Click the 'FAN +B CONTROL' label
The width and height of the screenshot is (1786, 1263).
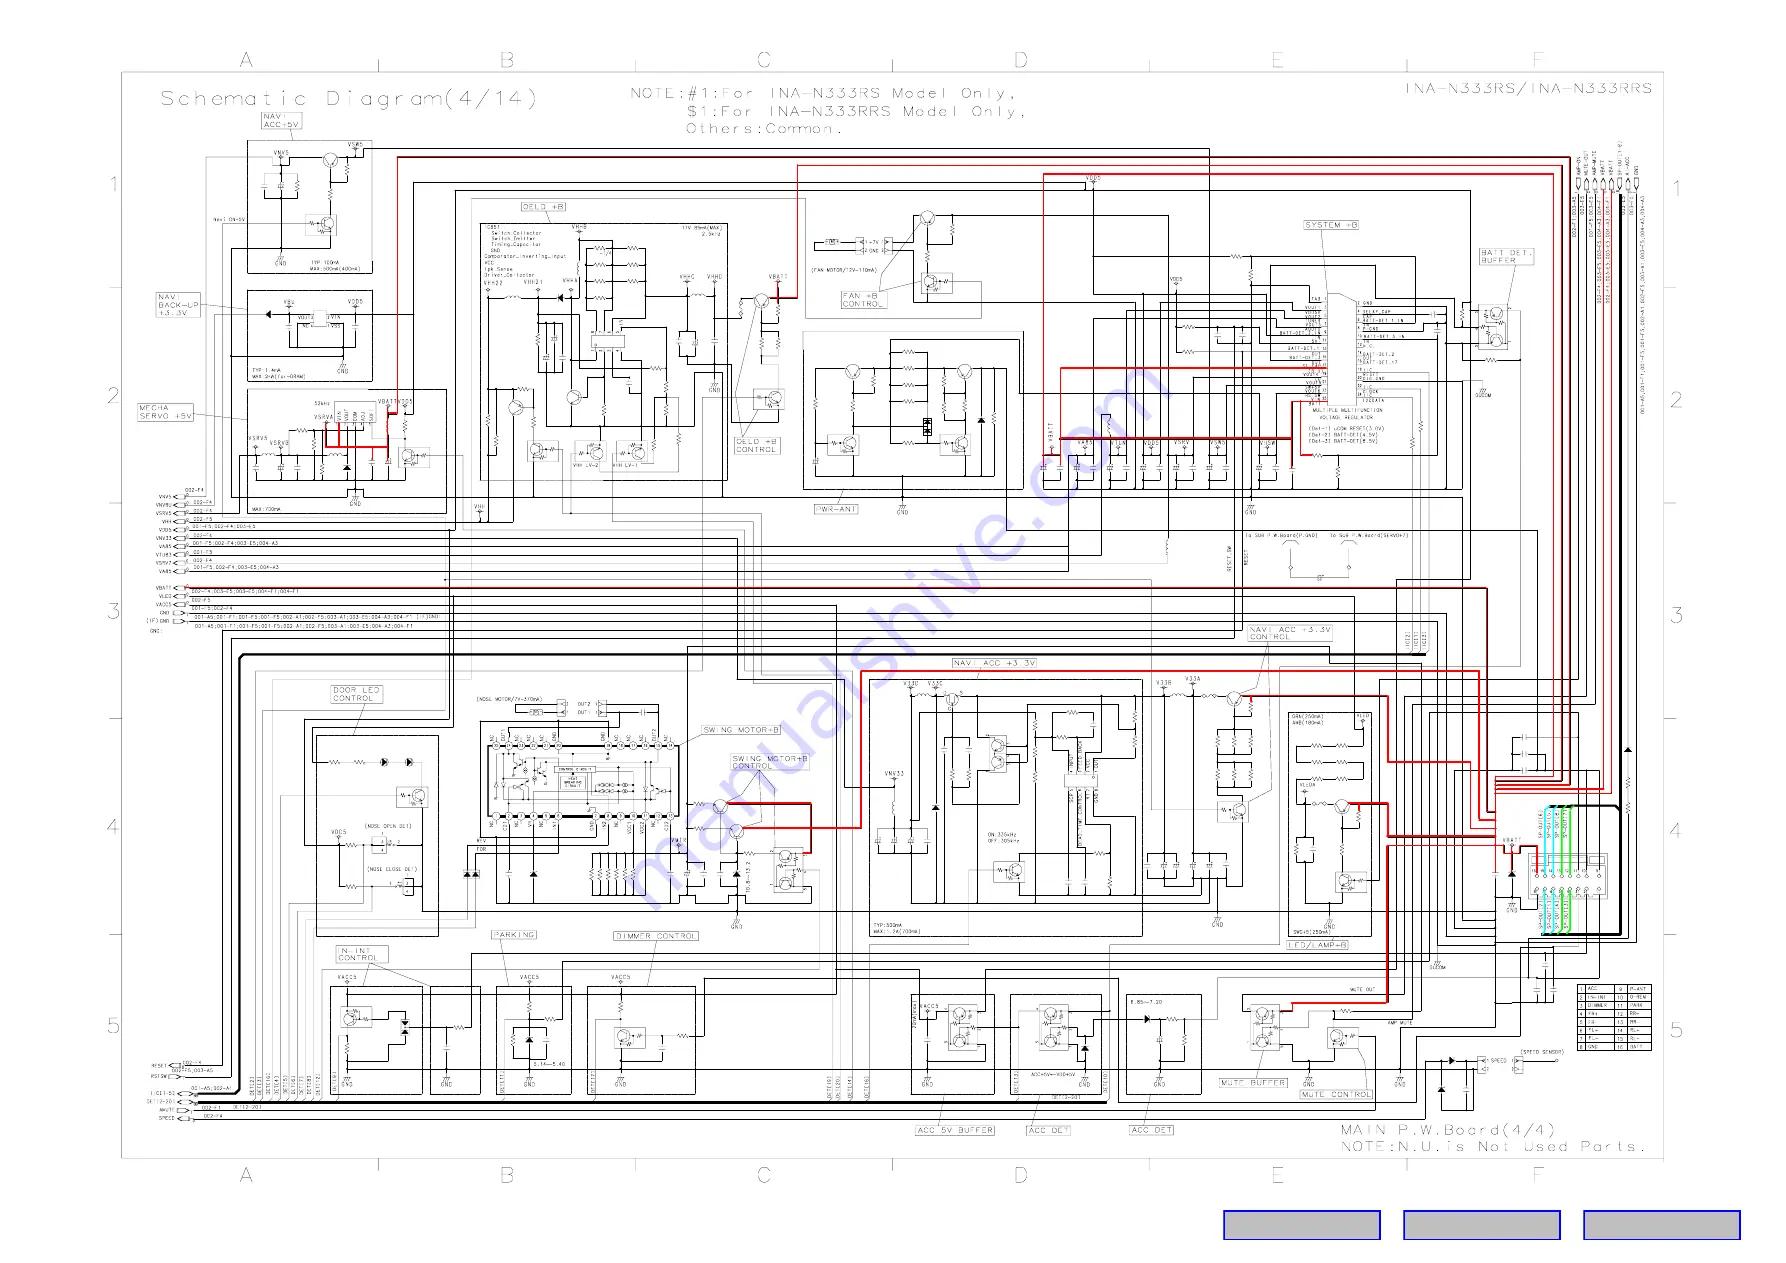[x=863, y=300]
